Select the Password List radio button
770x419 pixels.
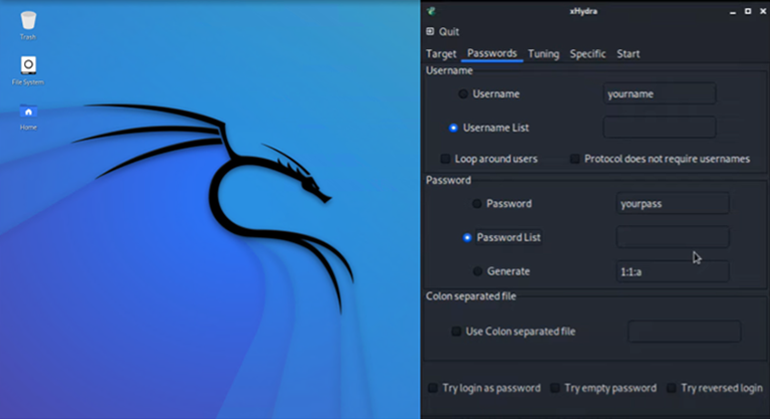click(x=467, y=237)
